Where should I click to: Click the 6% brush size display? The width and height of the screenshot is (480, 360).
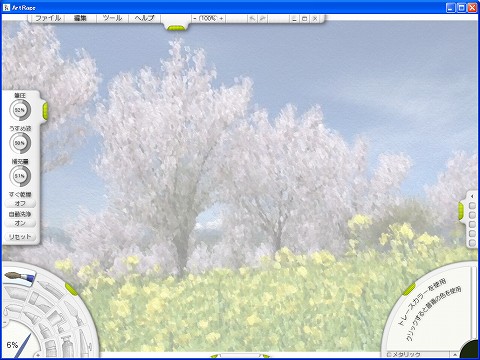tap(12, 345)
